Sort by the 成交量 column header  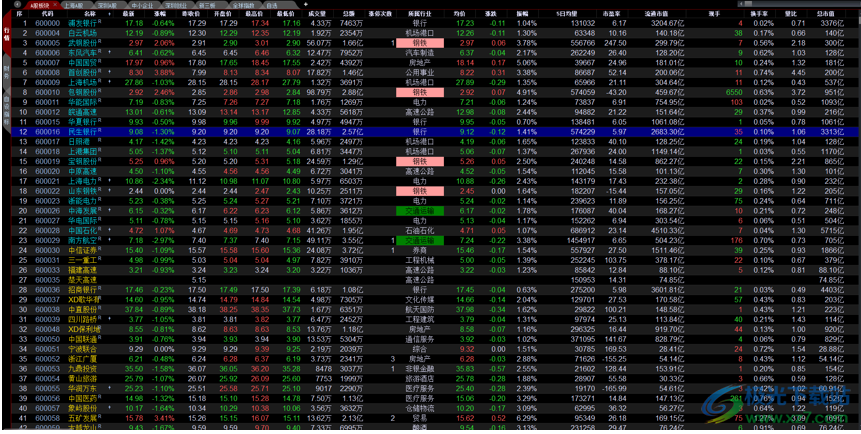coord(317,13)
